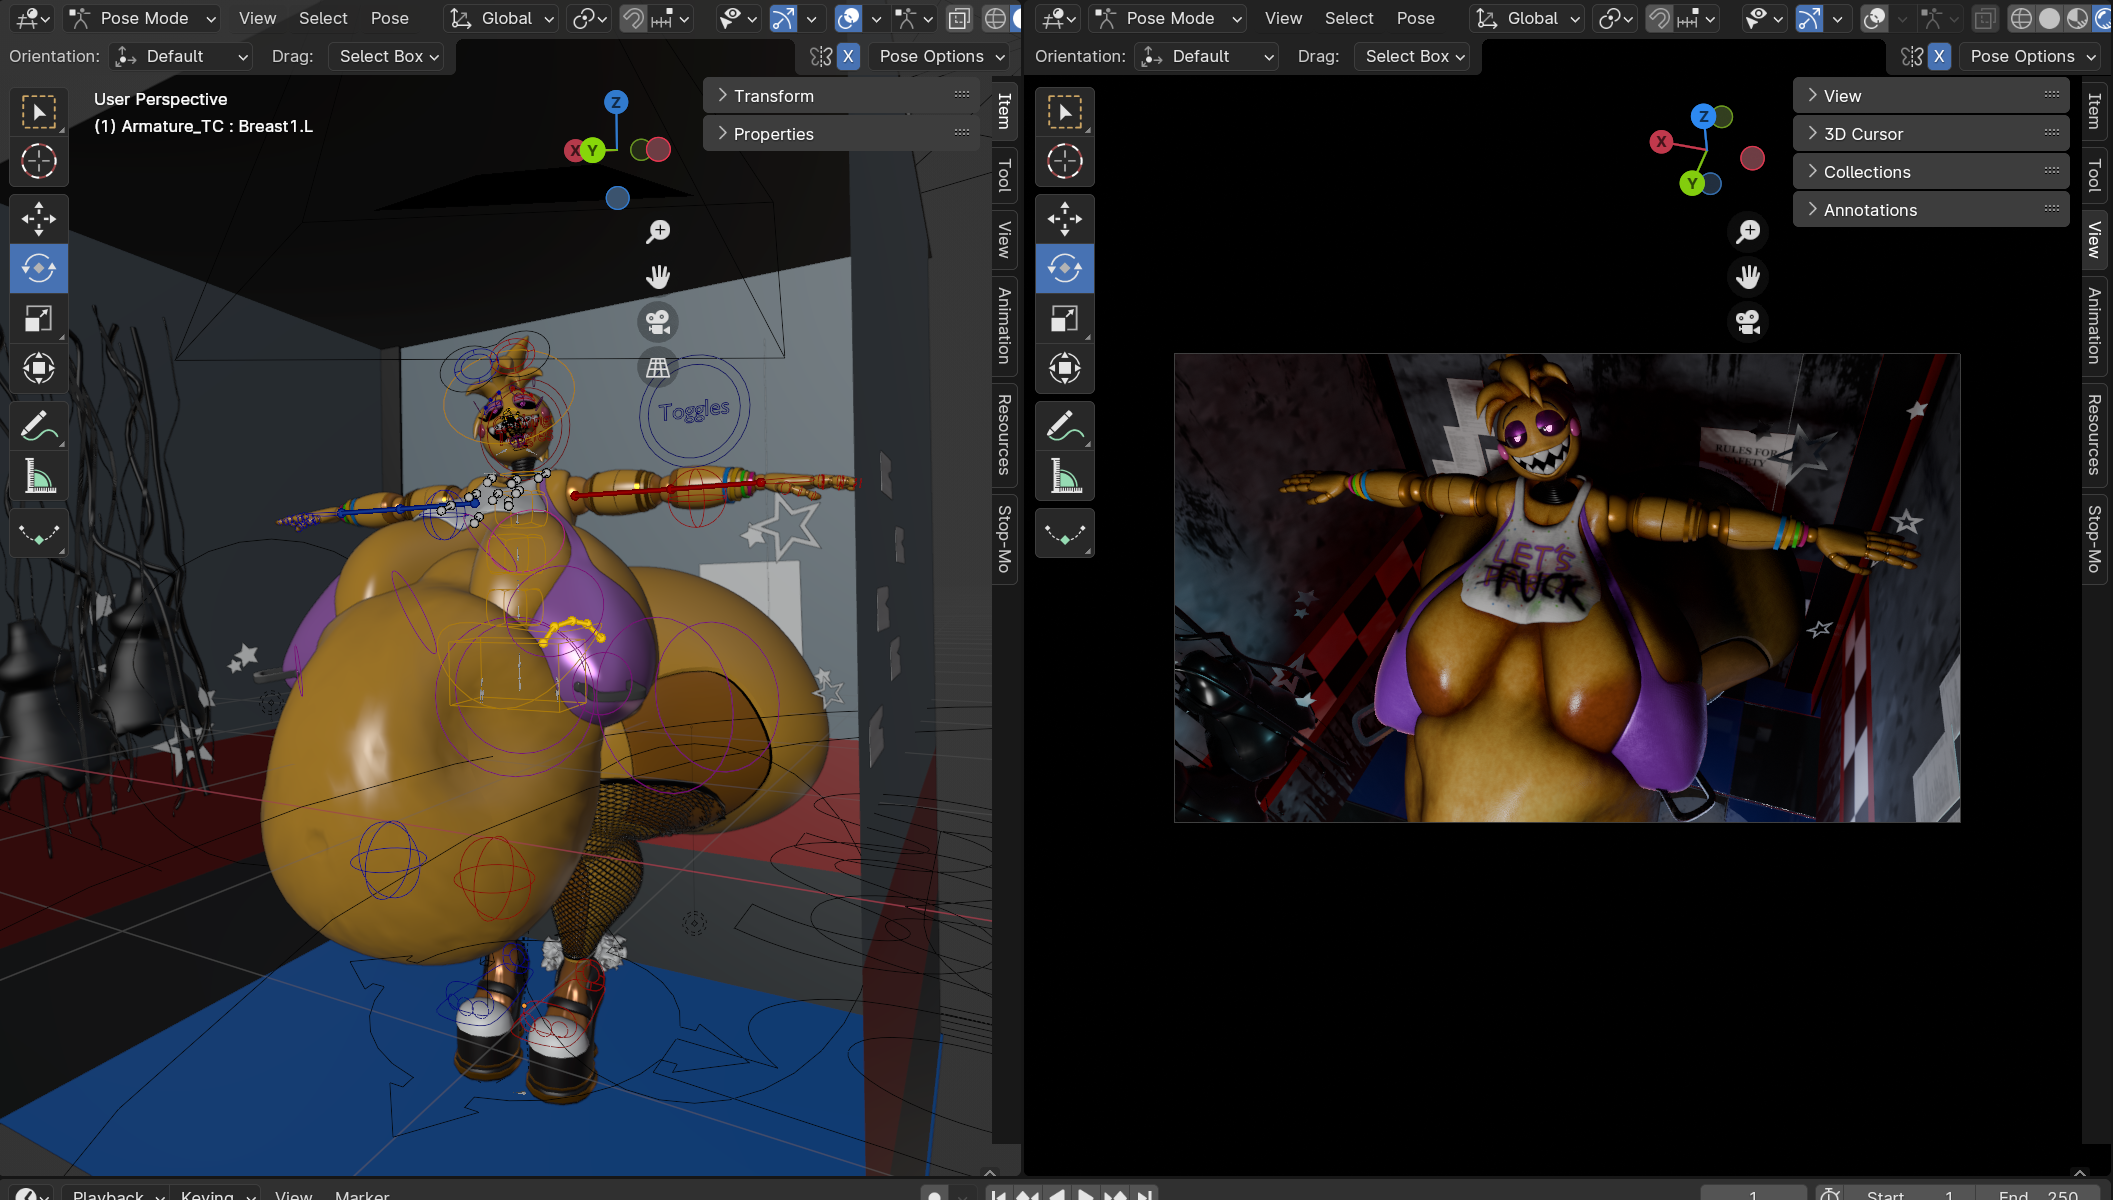The height and width of the screenshot is (1200, 2113).
Task: Activate the Transform tool in left viewport
Action: [x=39, y=368]
